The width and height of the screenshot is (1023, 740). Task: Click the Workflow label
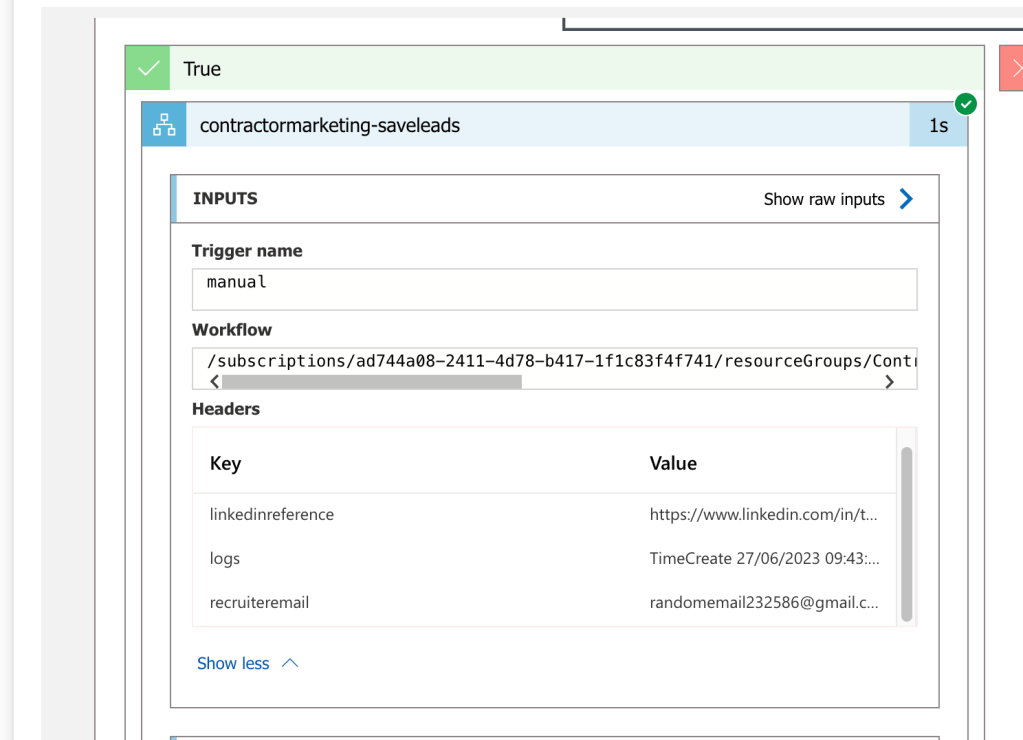click(x=232, y=330)
